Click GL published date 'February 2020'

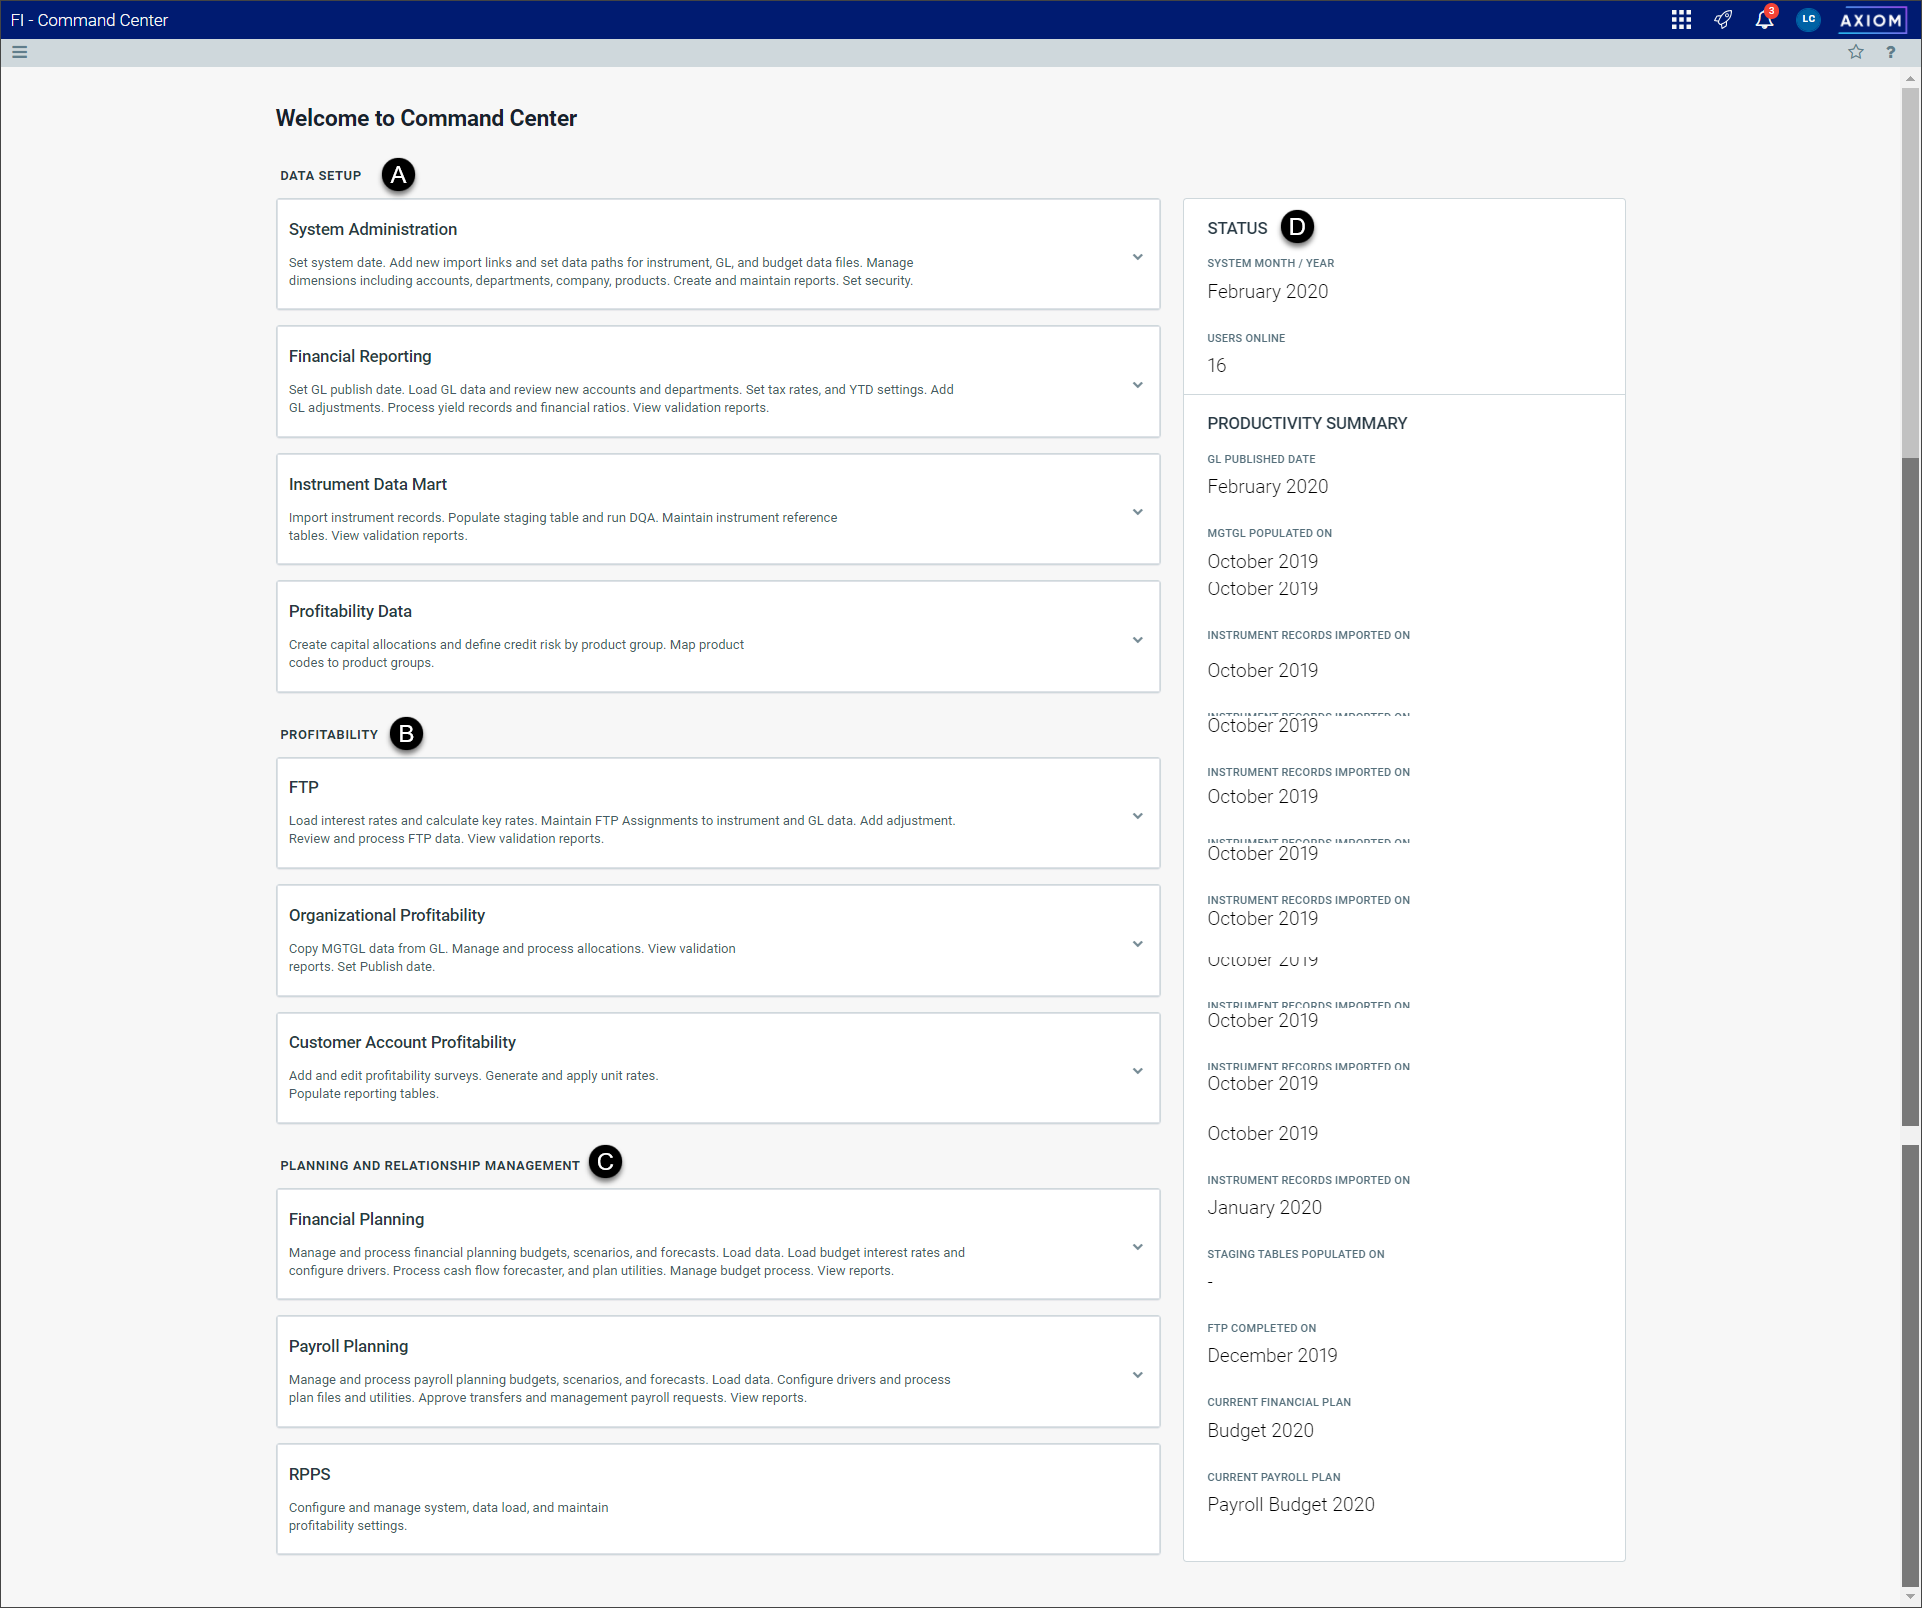pos(1267,486)
